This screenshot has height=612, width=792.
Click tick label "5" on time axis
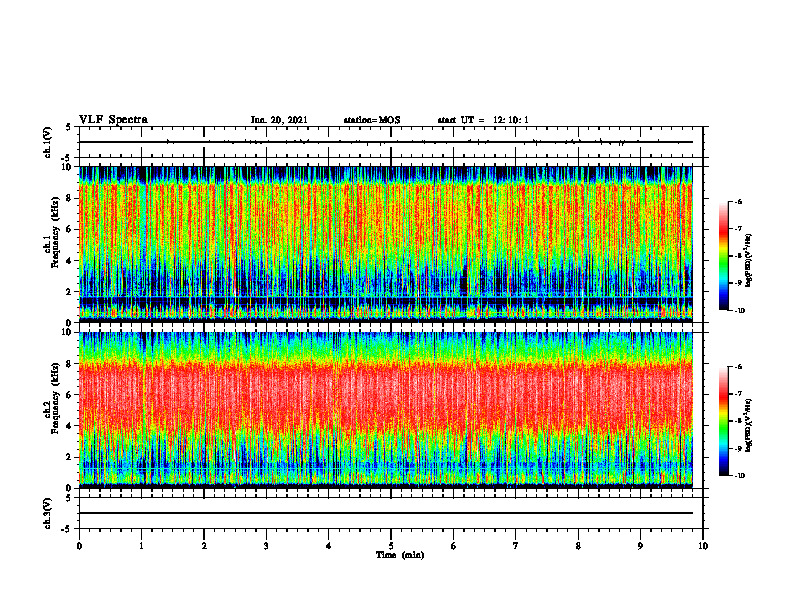click(391, 546)
